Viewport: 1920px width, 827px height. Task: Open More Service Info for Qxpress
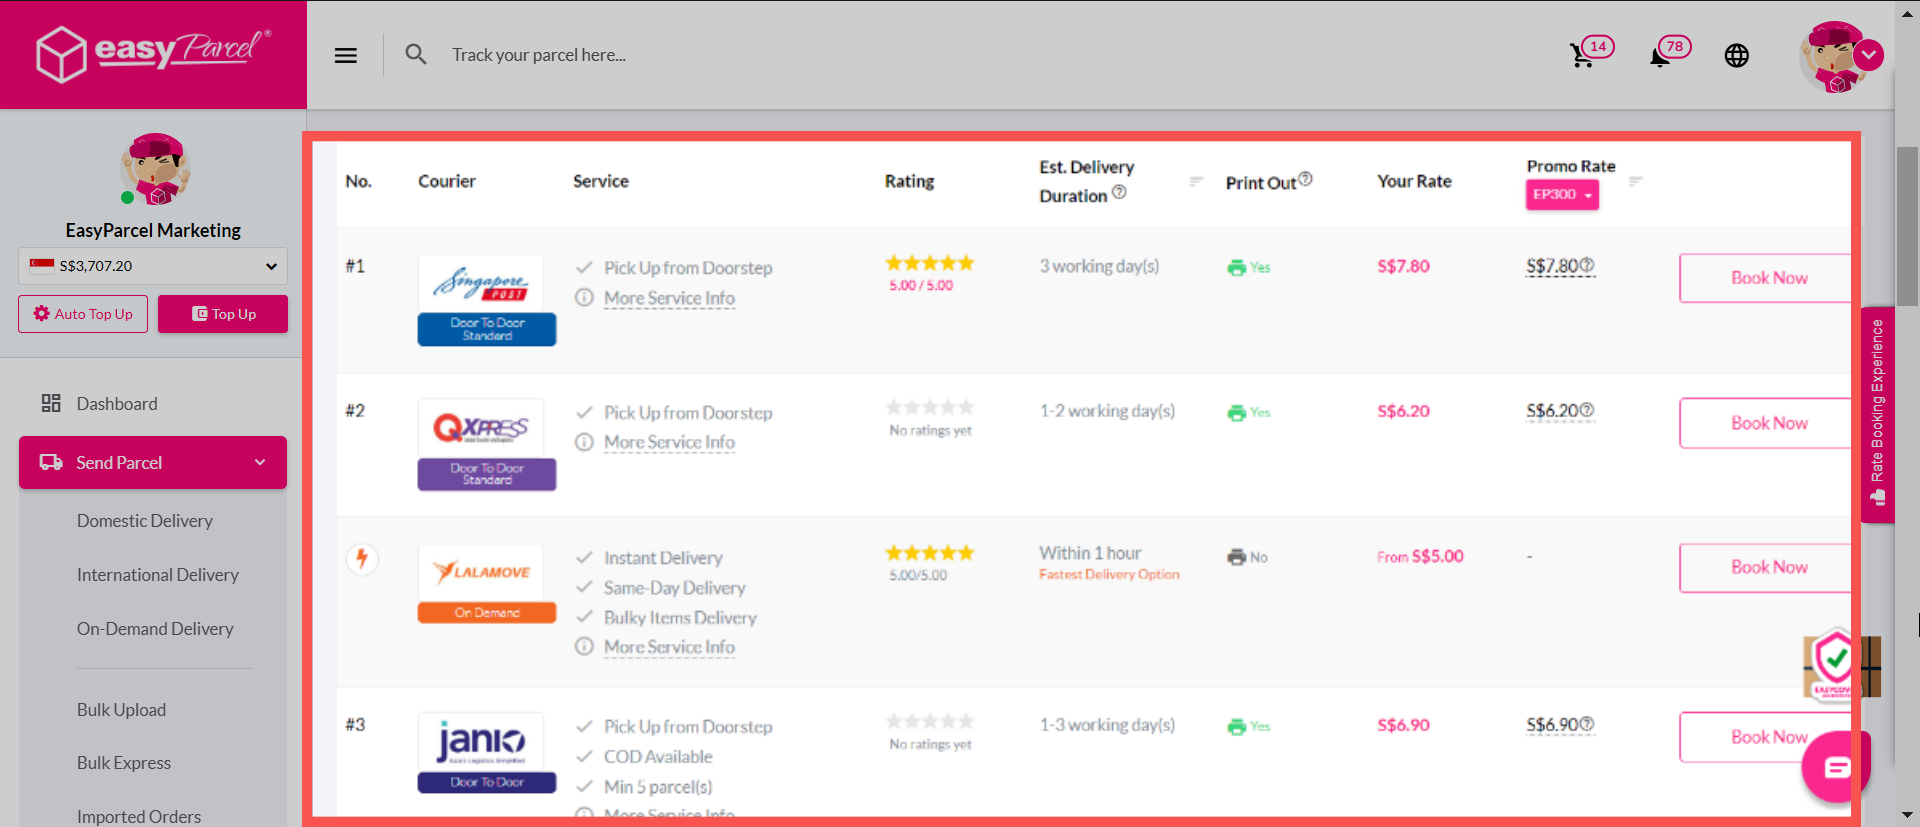(669, 442)
